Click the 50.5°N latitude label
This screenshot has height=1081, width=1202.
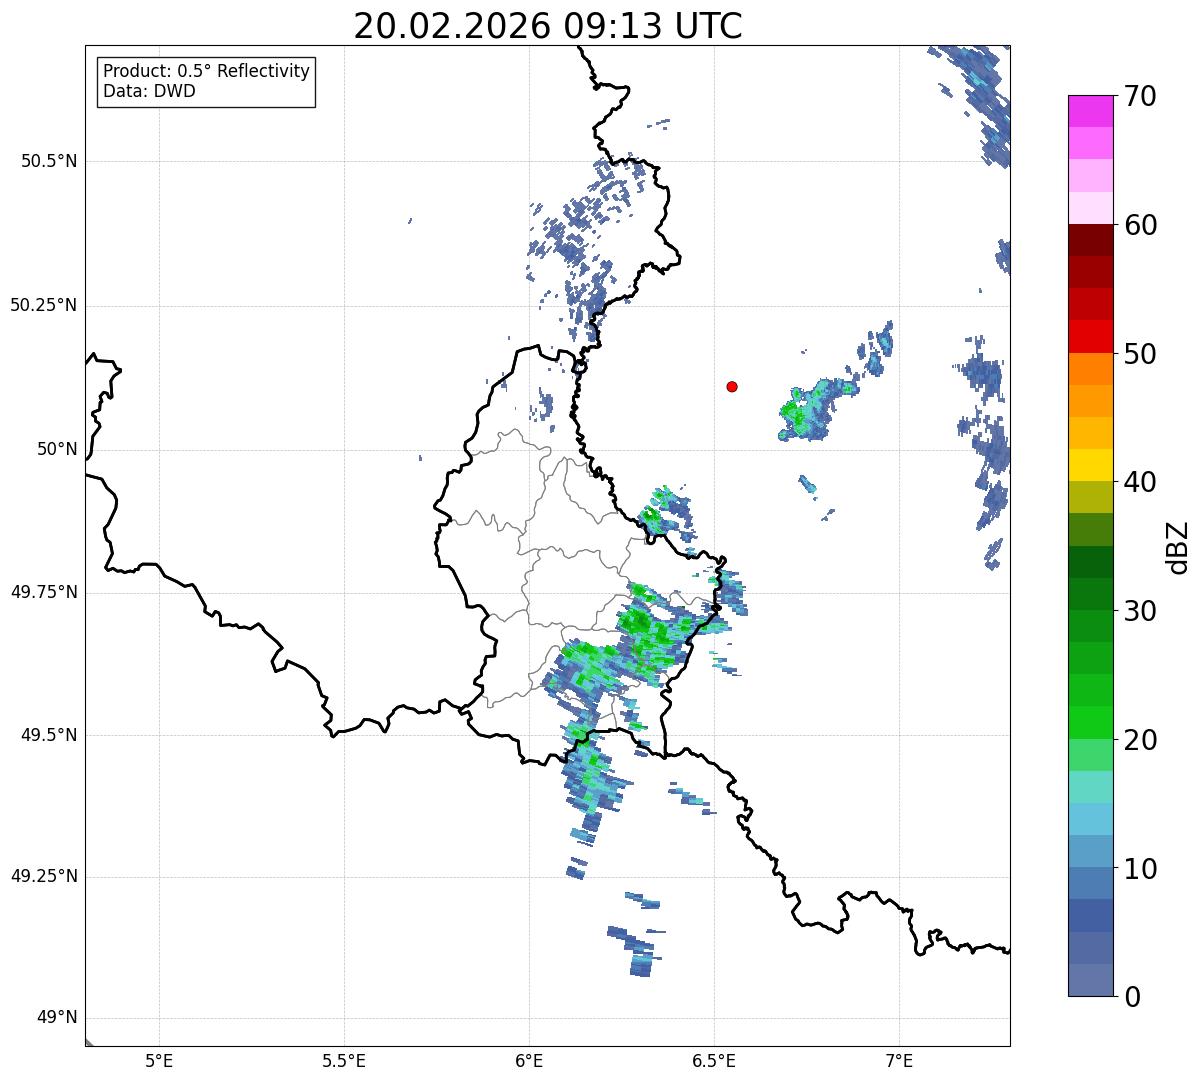pos(49,161)
